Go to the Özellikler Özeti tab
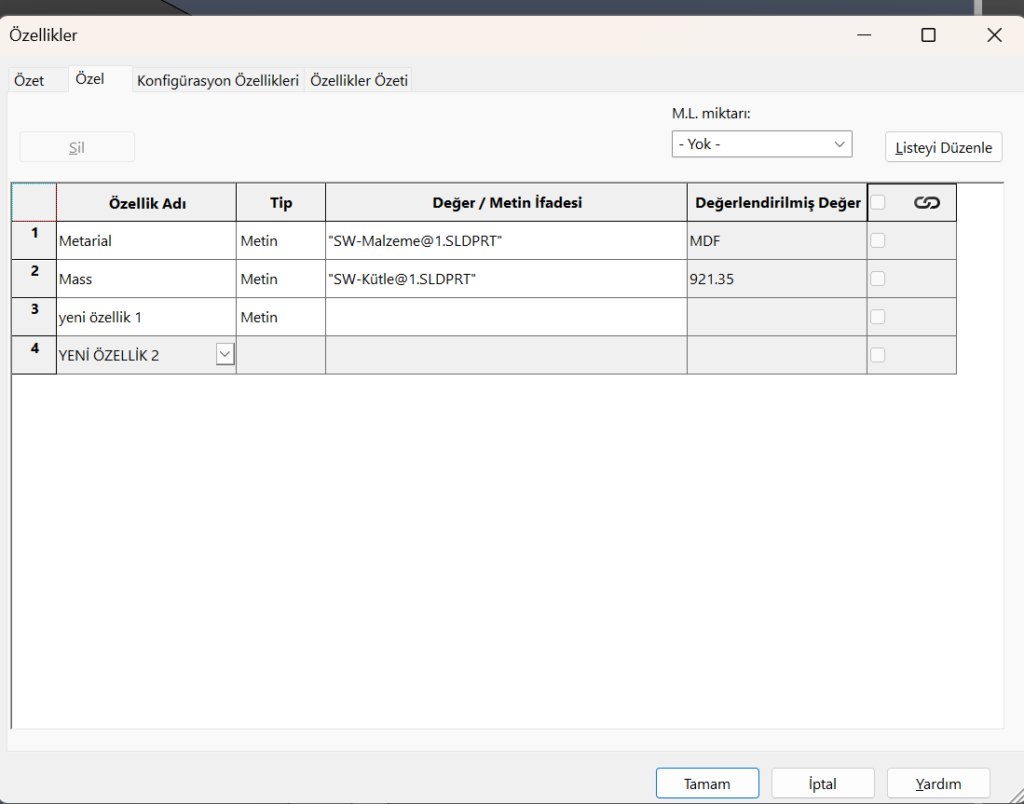Screen dimensions: 1024x804 click(359, 81)
